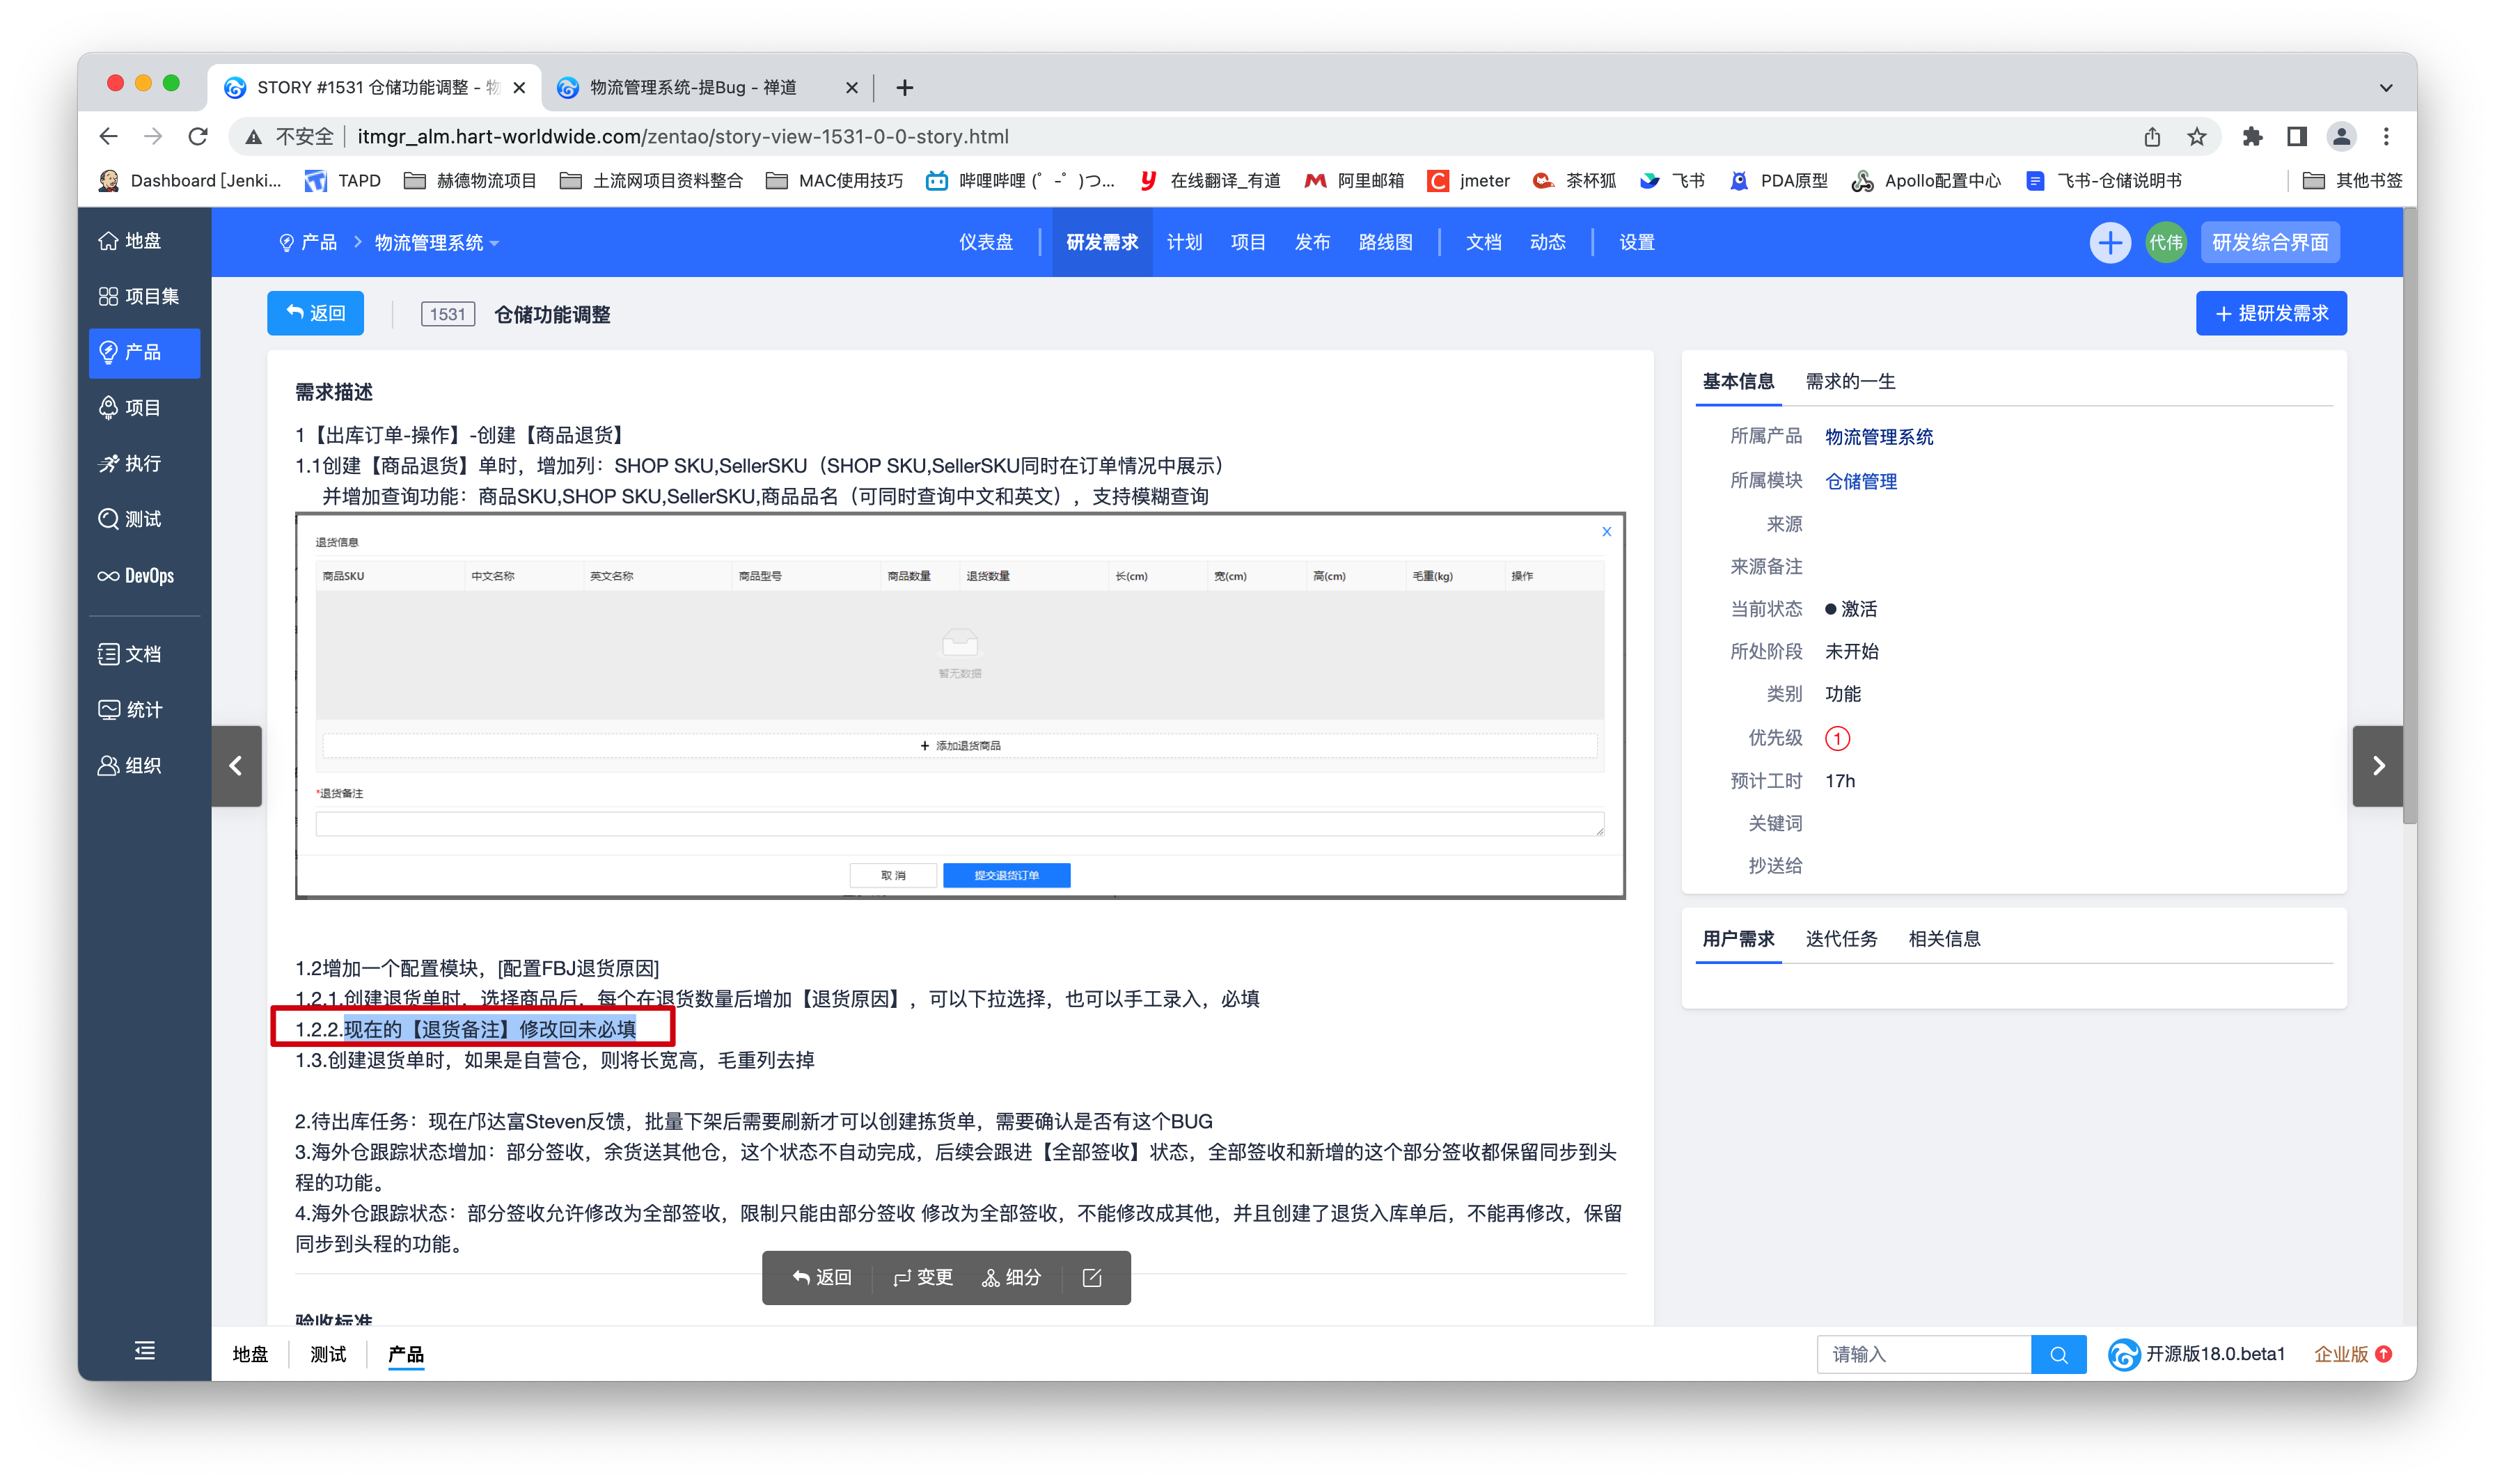2495x1484 pixels.
Task: Click the edit pencil icon in floating toolbar
Action: pyautogui.click(x=1092, y=1277)
